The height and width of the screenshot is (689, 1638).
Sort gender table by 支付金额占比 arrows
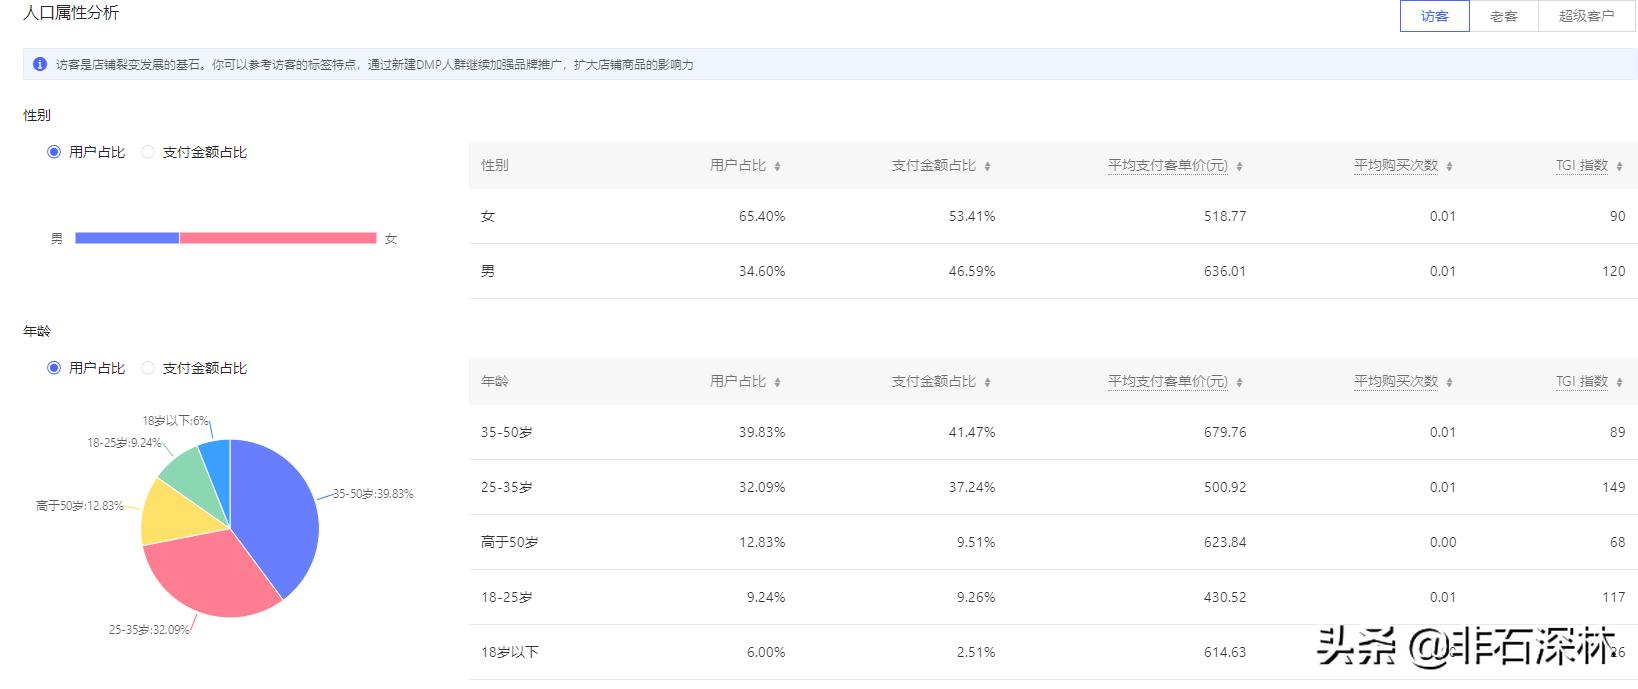(987, 166)
